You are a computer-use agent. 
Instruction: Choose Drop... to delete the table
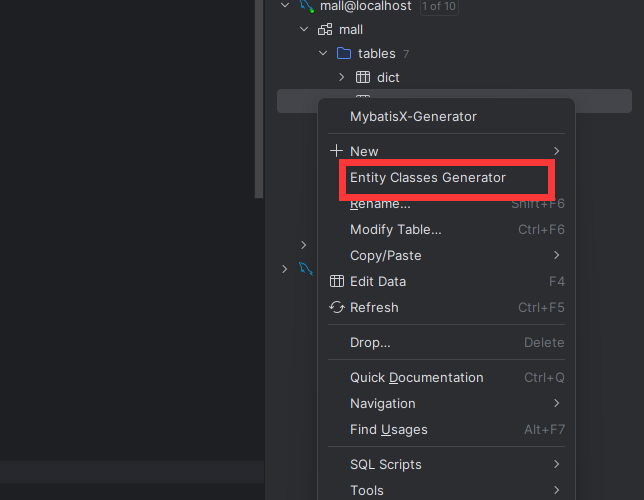tap(370, 343)
